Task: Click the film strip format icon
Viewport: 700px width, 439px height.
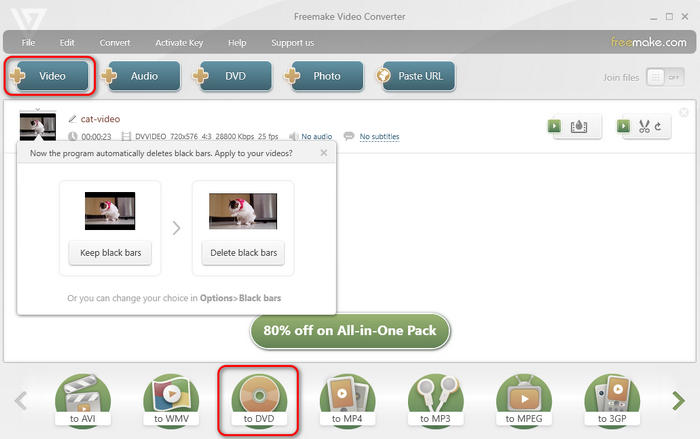Action: (x=126, y=136)
